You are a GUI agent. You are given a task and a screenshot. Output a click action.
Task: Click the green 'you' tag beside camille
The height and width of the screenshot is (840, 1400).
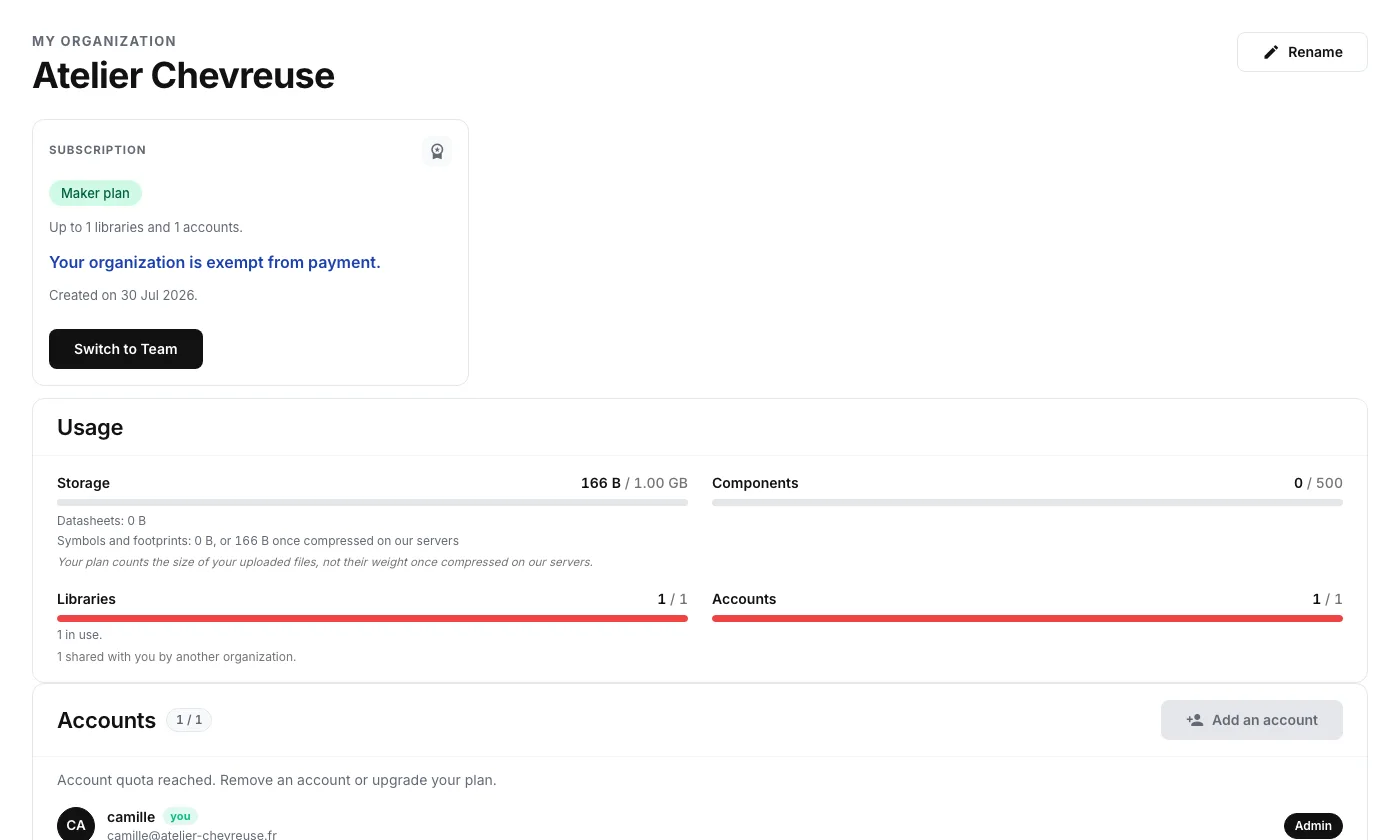180,817
